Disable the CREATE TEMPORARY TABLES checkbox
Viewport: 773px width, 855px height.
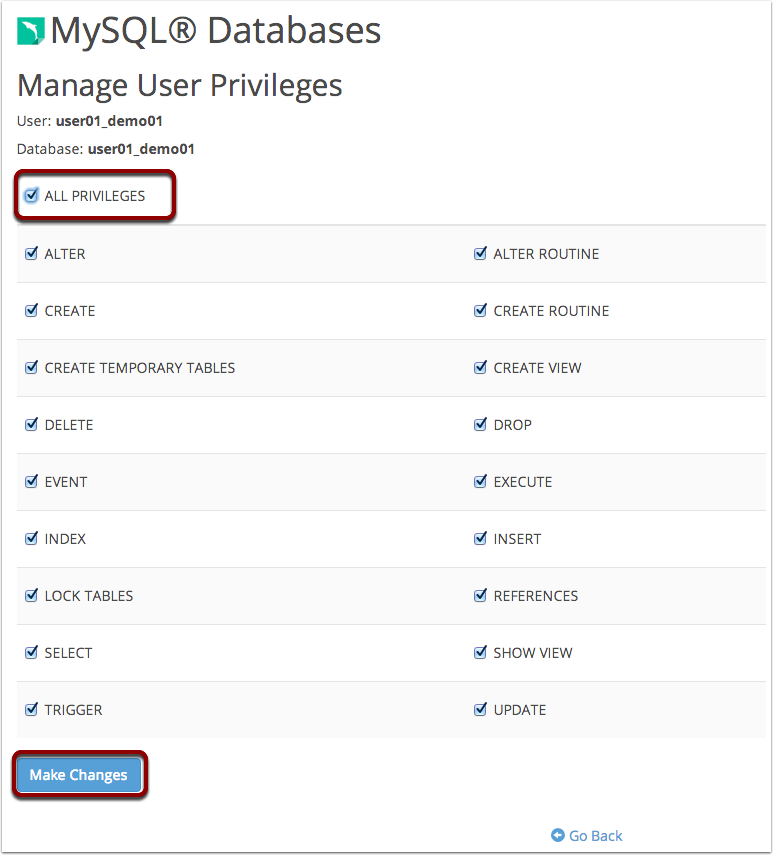(x=32, y=367)
